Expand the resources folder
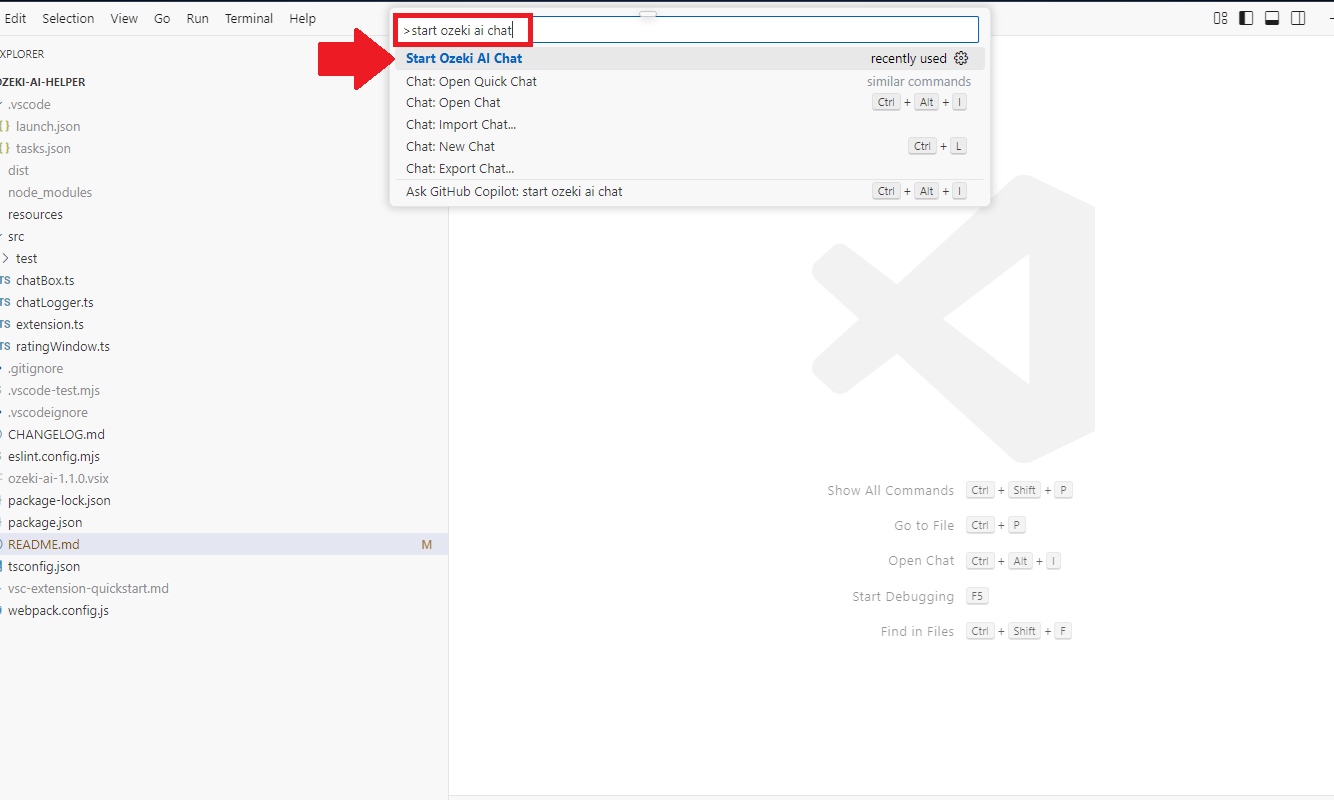The image size is (1334, 800). click(x=224, y=214)
